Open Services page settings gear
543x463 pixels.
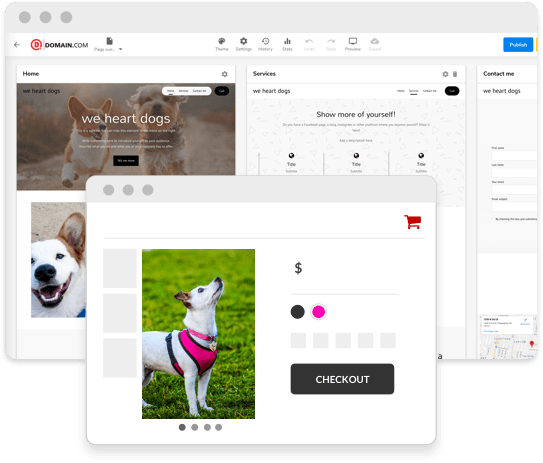coord(445,74)
